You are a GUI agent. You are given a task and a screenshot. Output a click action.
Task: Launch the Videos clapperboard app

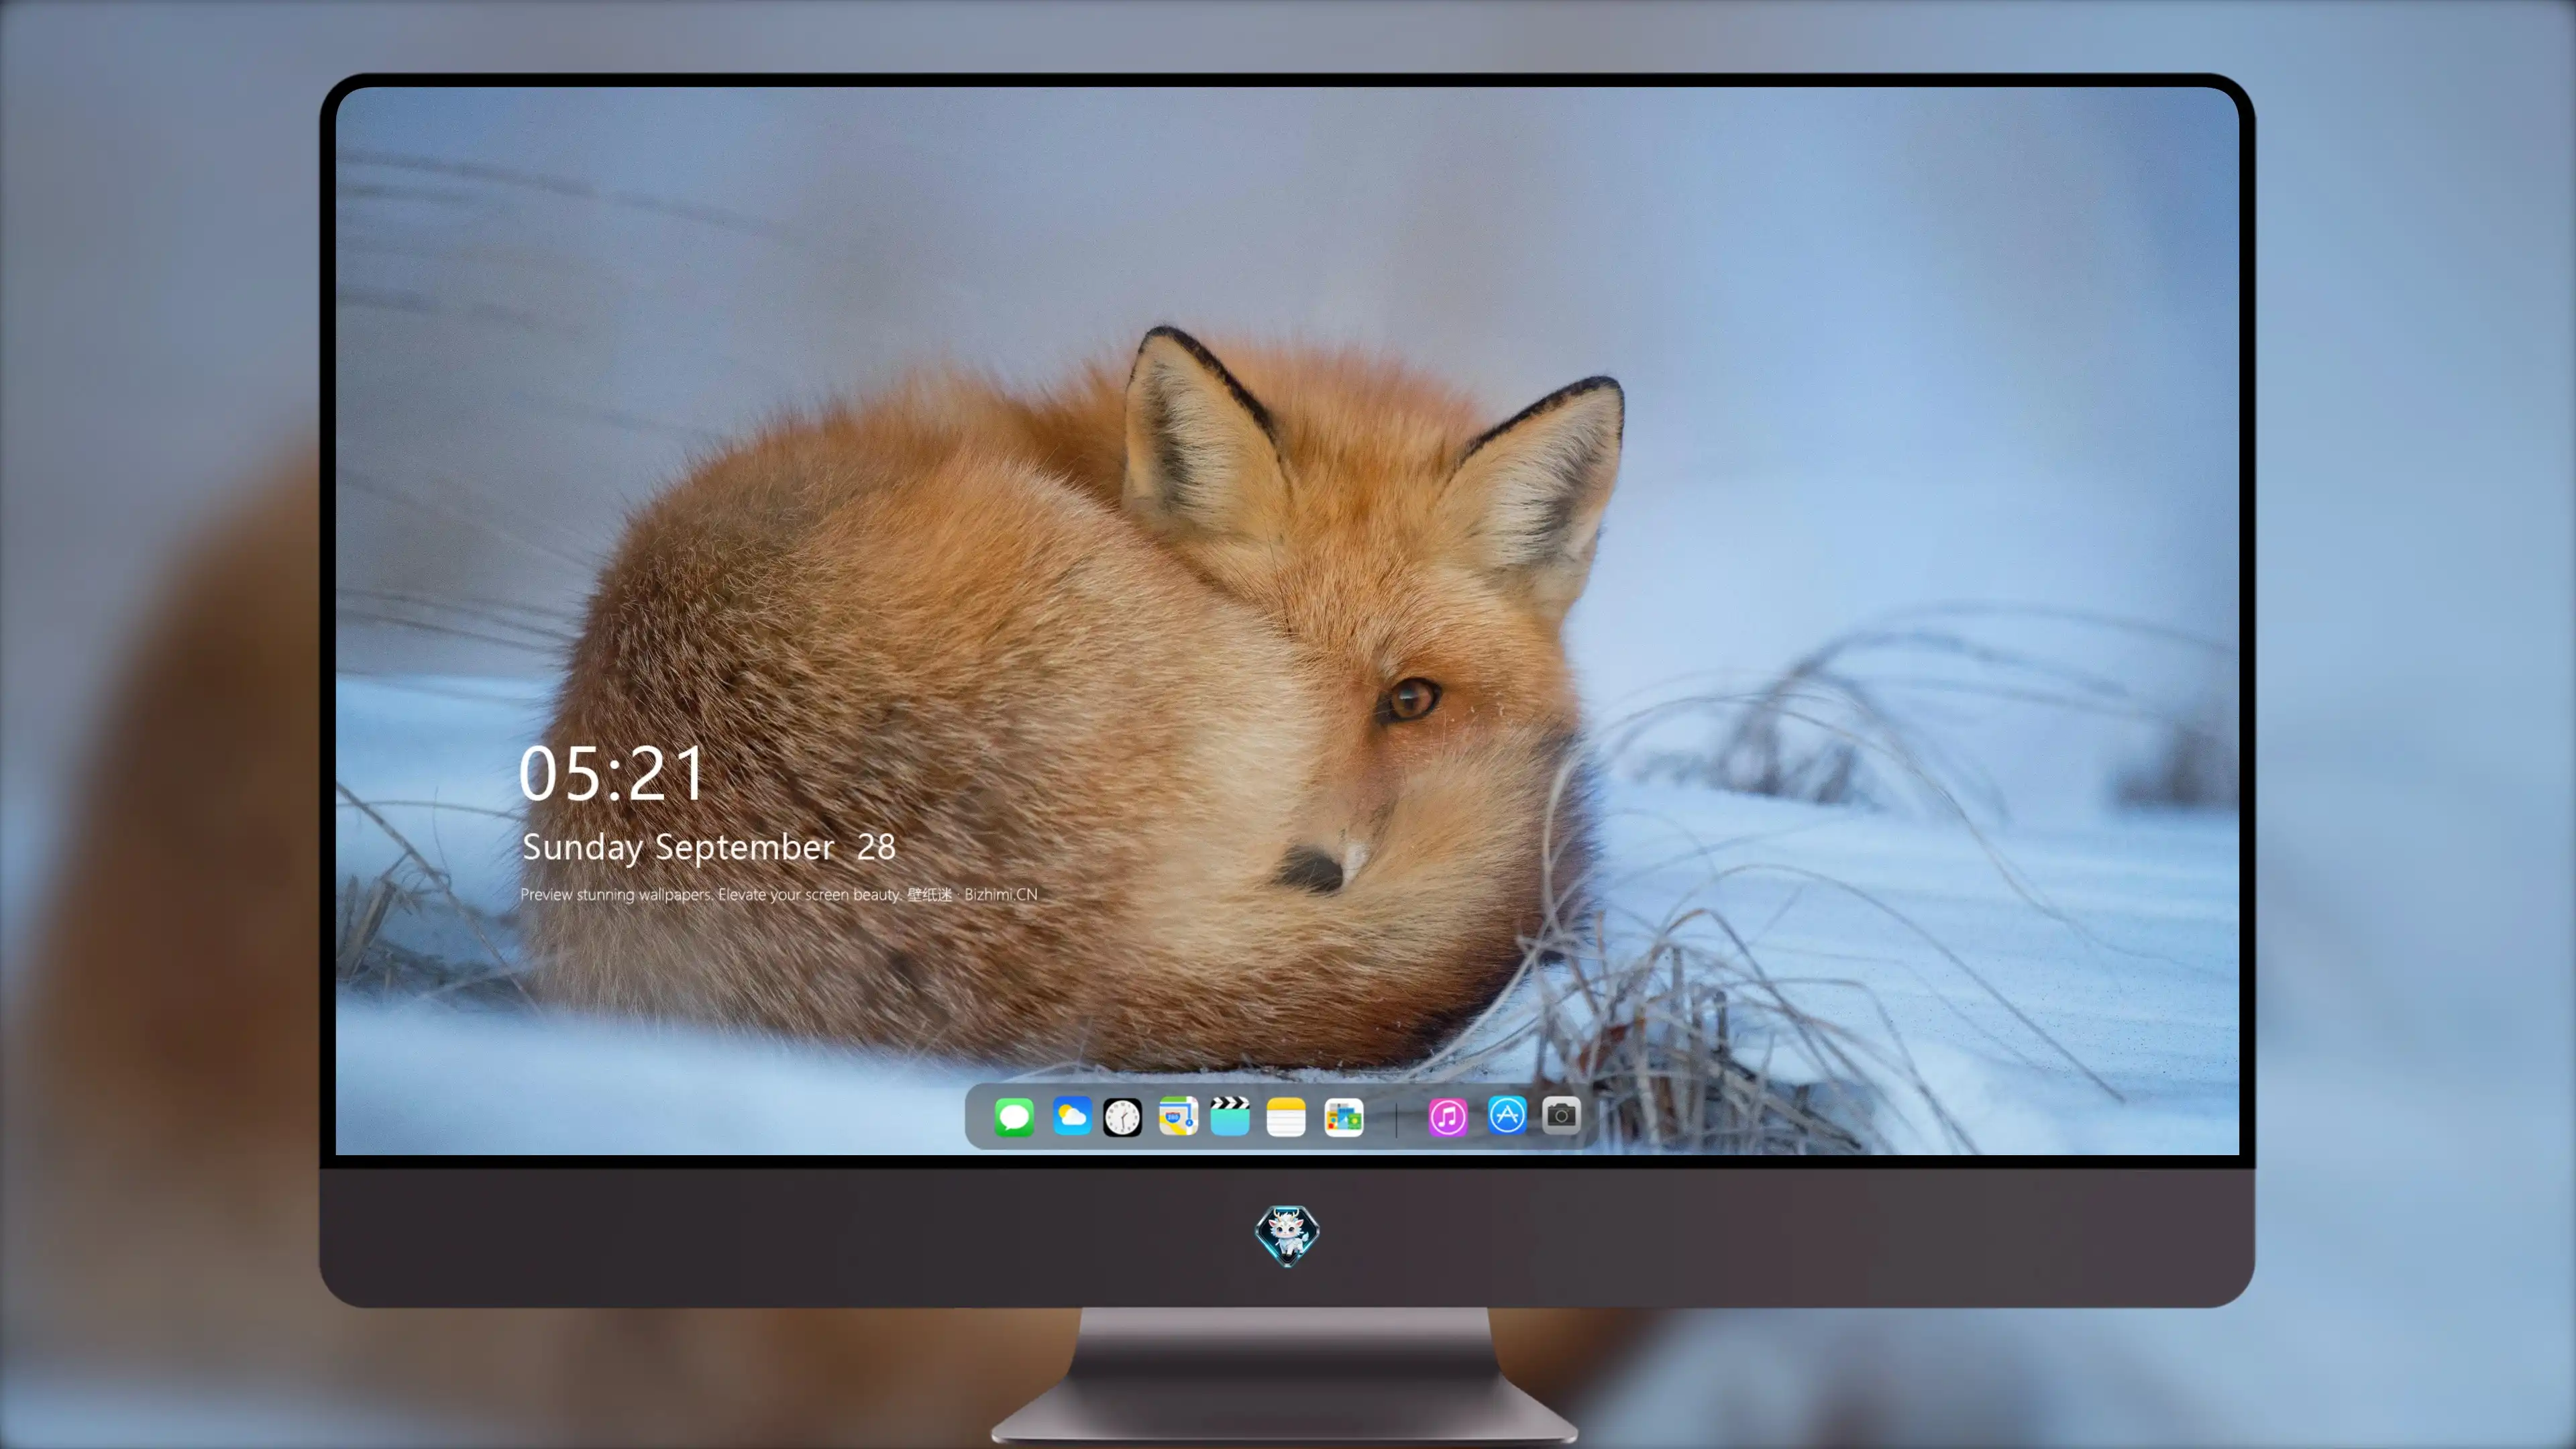pos(1230,1116)
